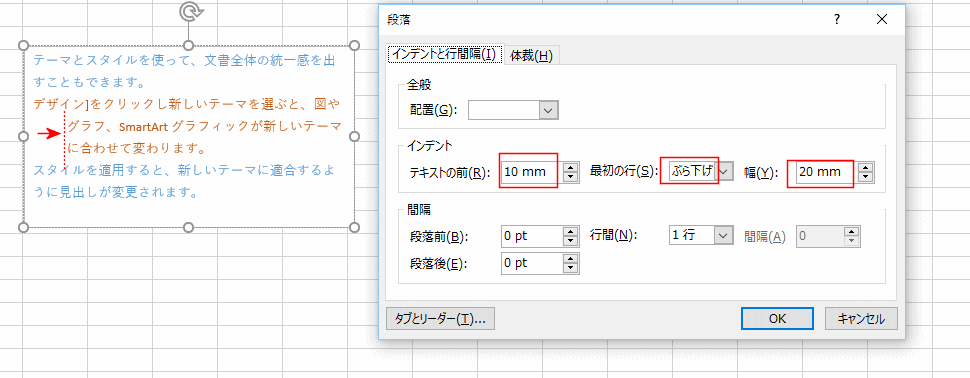970x378 pixels.
Task: Click the キャンセル button
Action: (861, 319)
